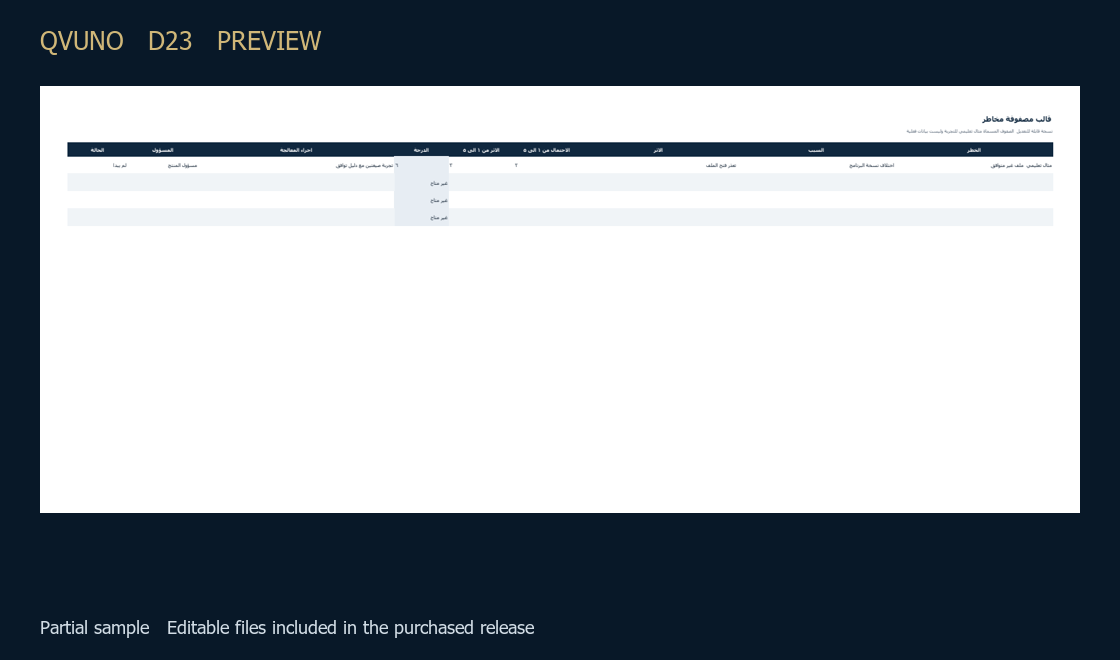Click the cell 'تجربة صيغتين مع دليل توافق'

click(364, 166)
